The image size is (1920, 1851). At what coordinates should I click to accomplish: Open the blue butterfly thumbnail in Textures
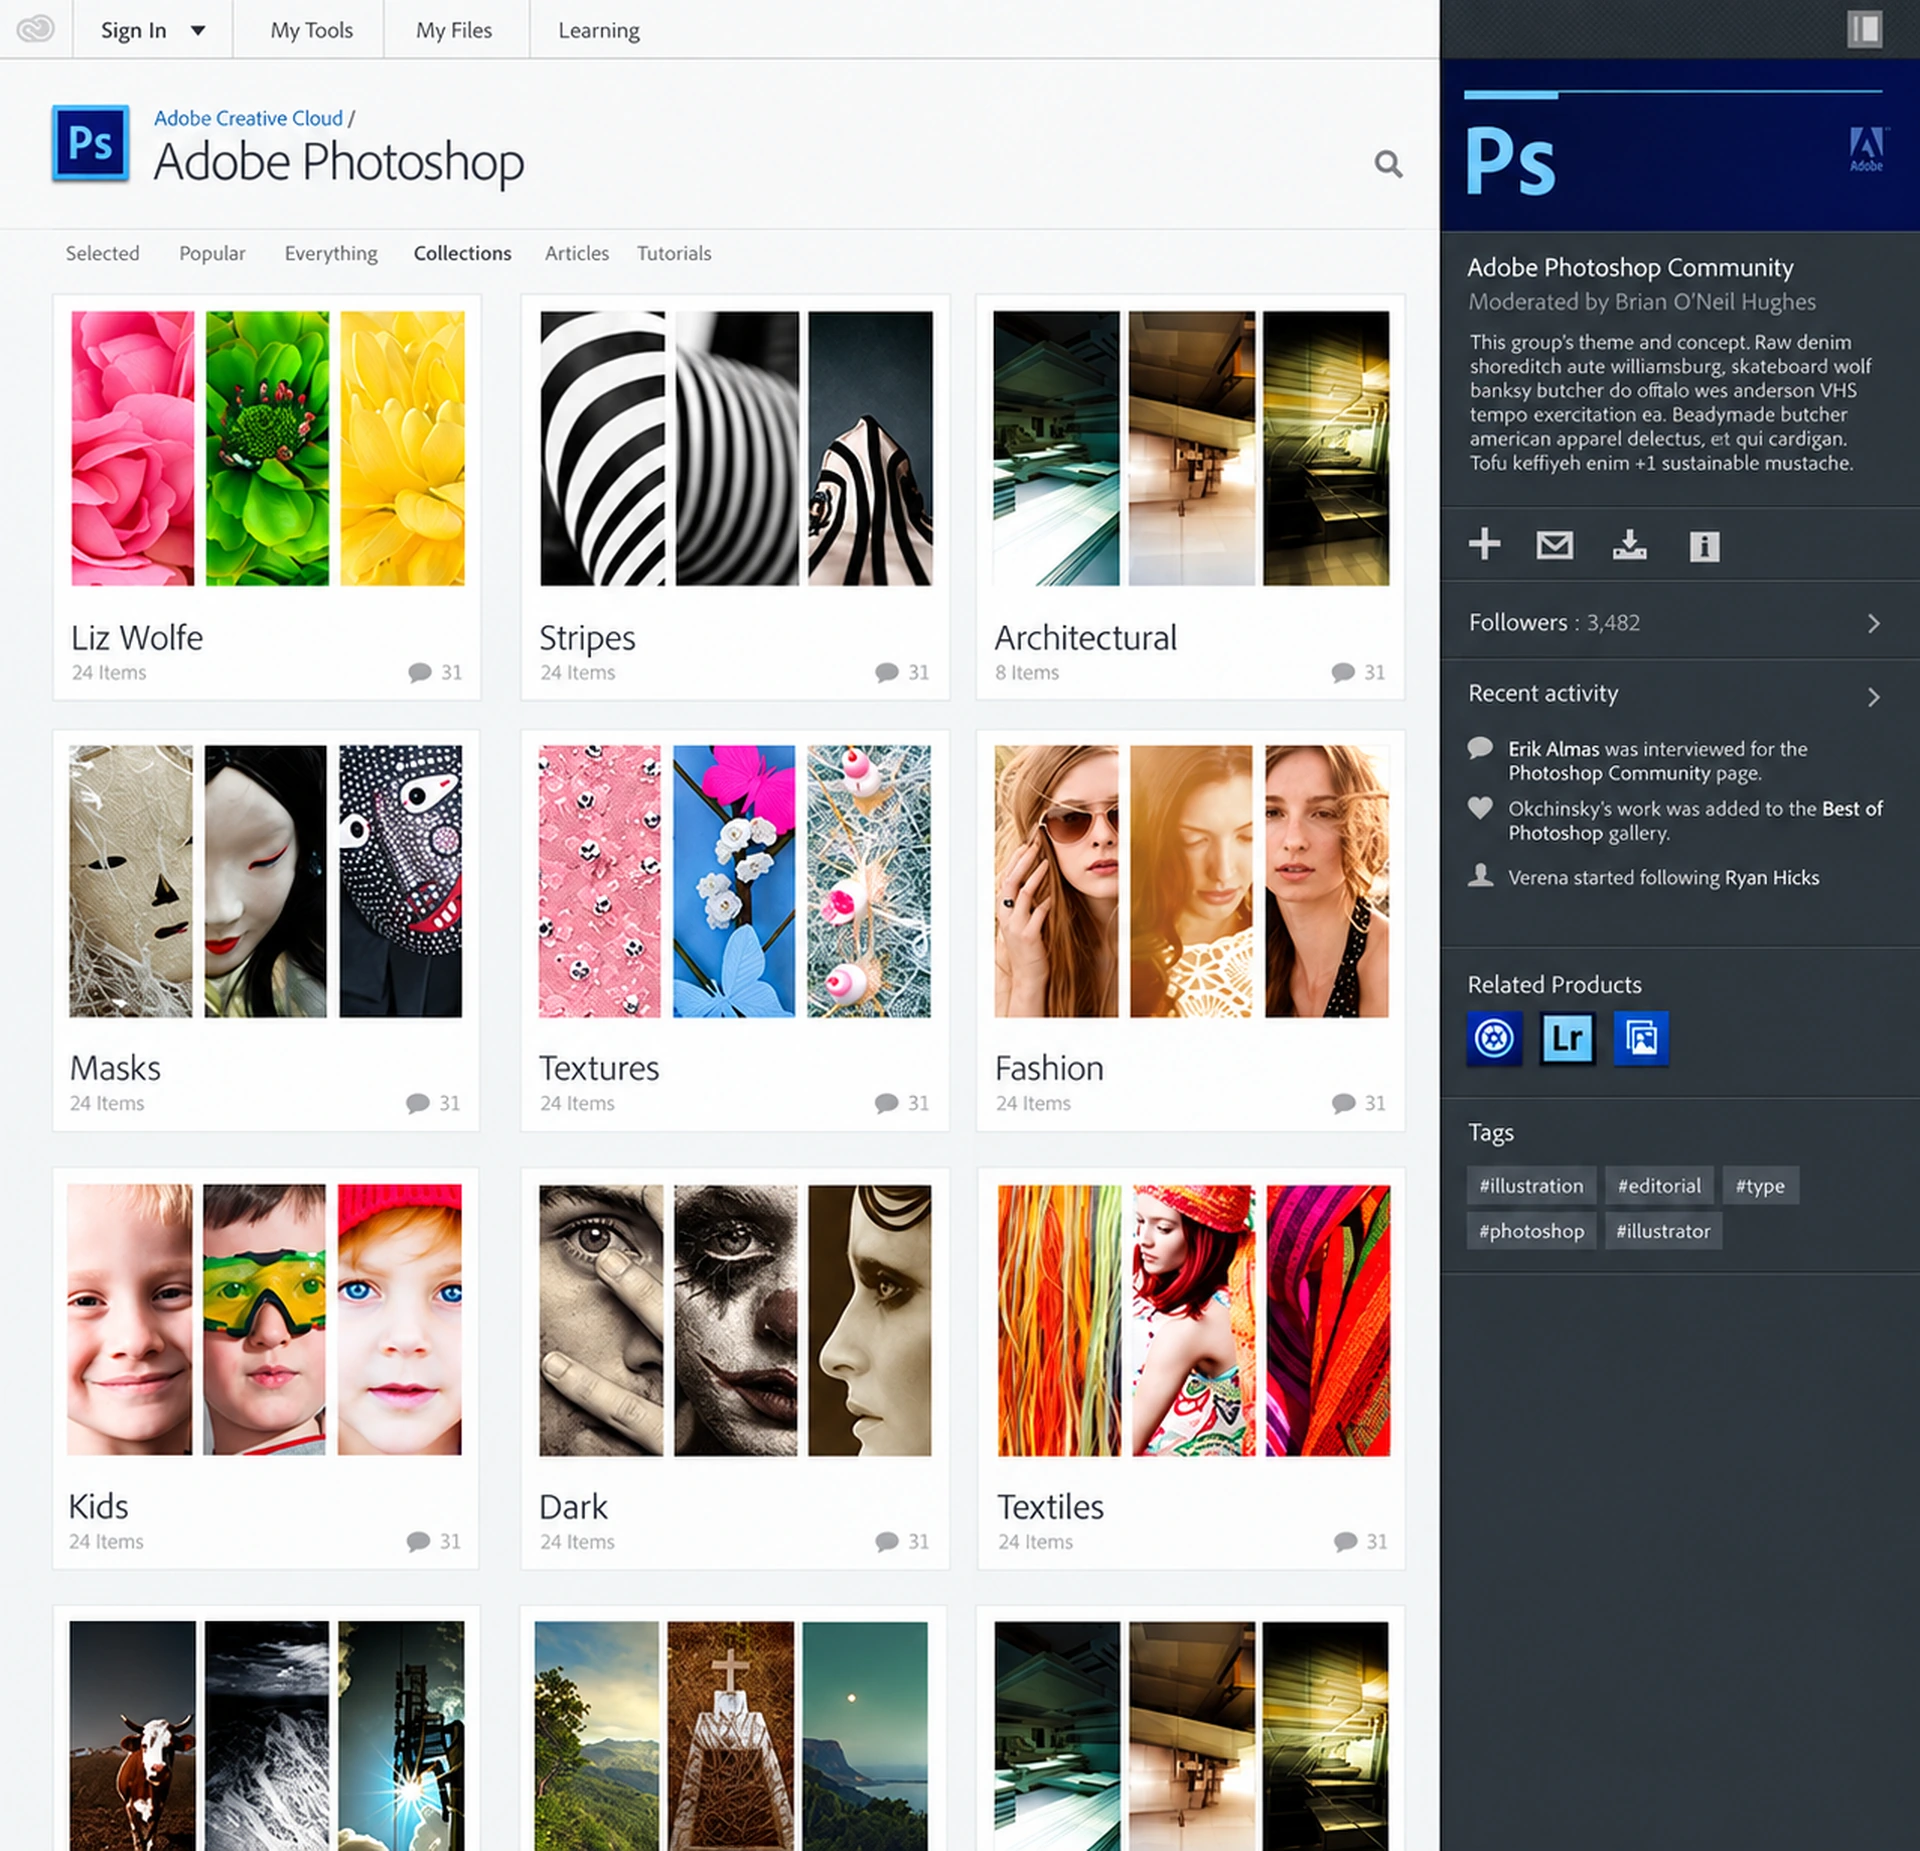tap(734, 881)
